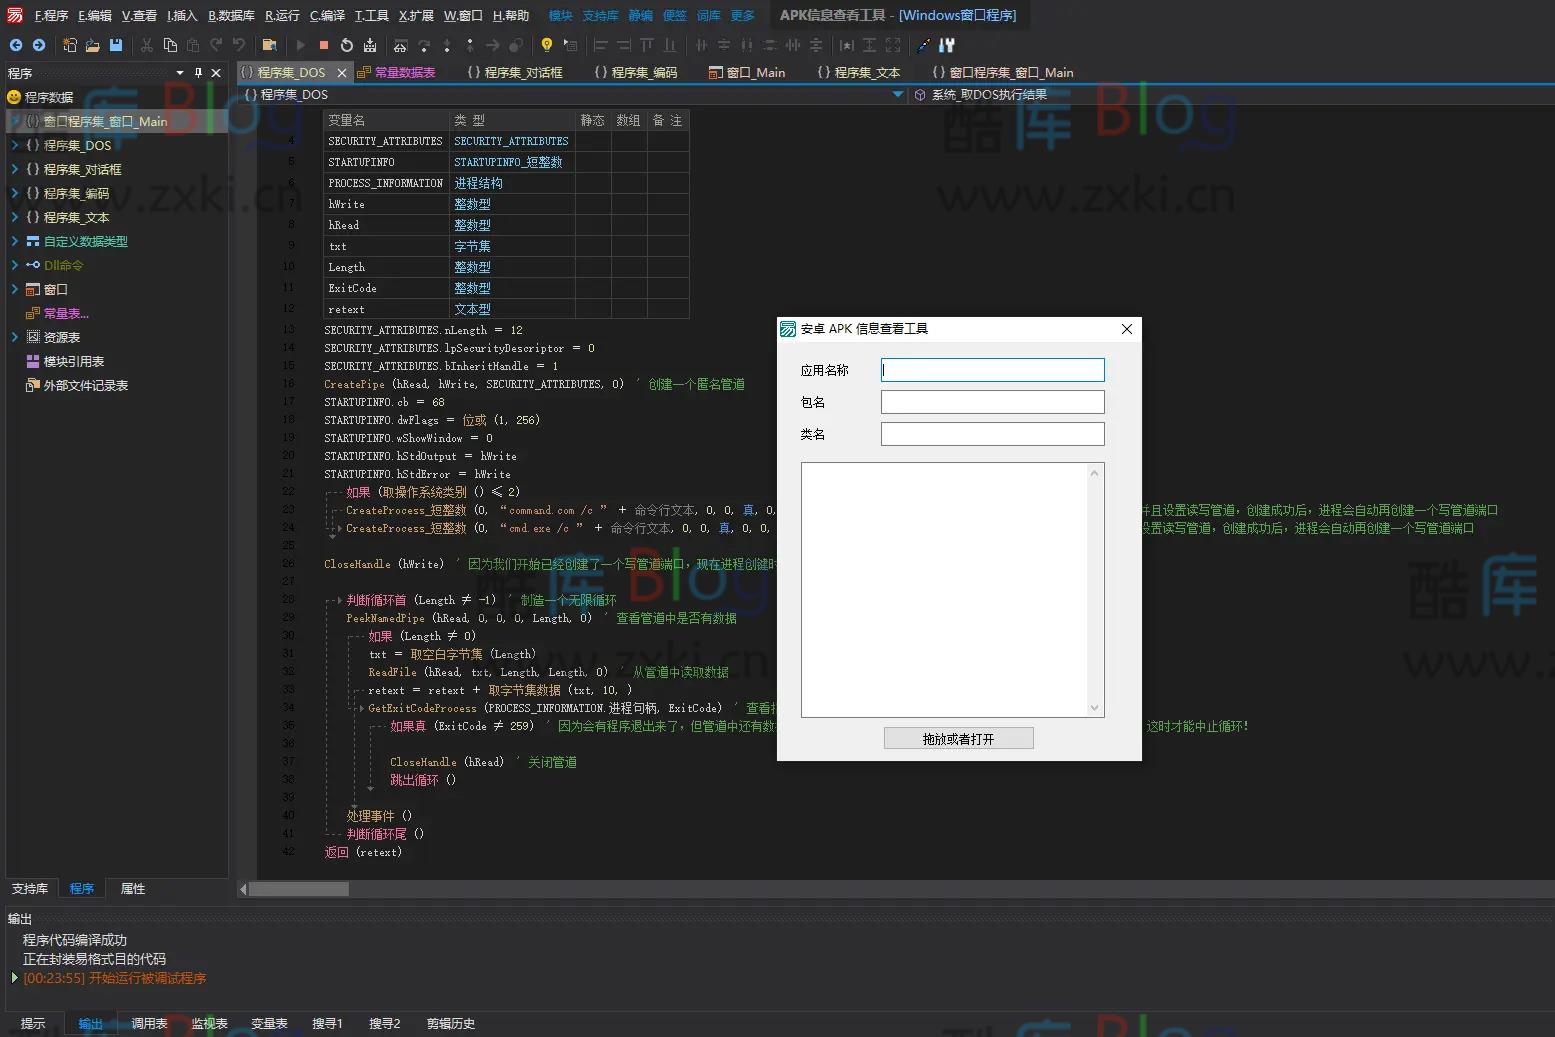Click the blue back navigation arrow
Screen dimensions: 1555x1037
click(x=15, y=45)
